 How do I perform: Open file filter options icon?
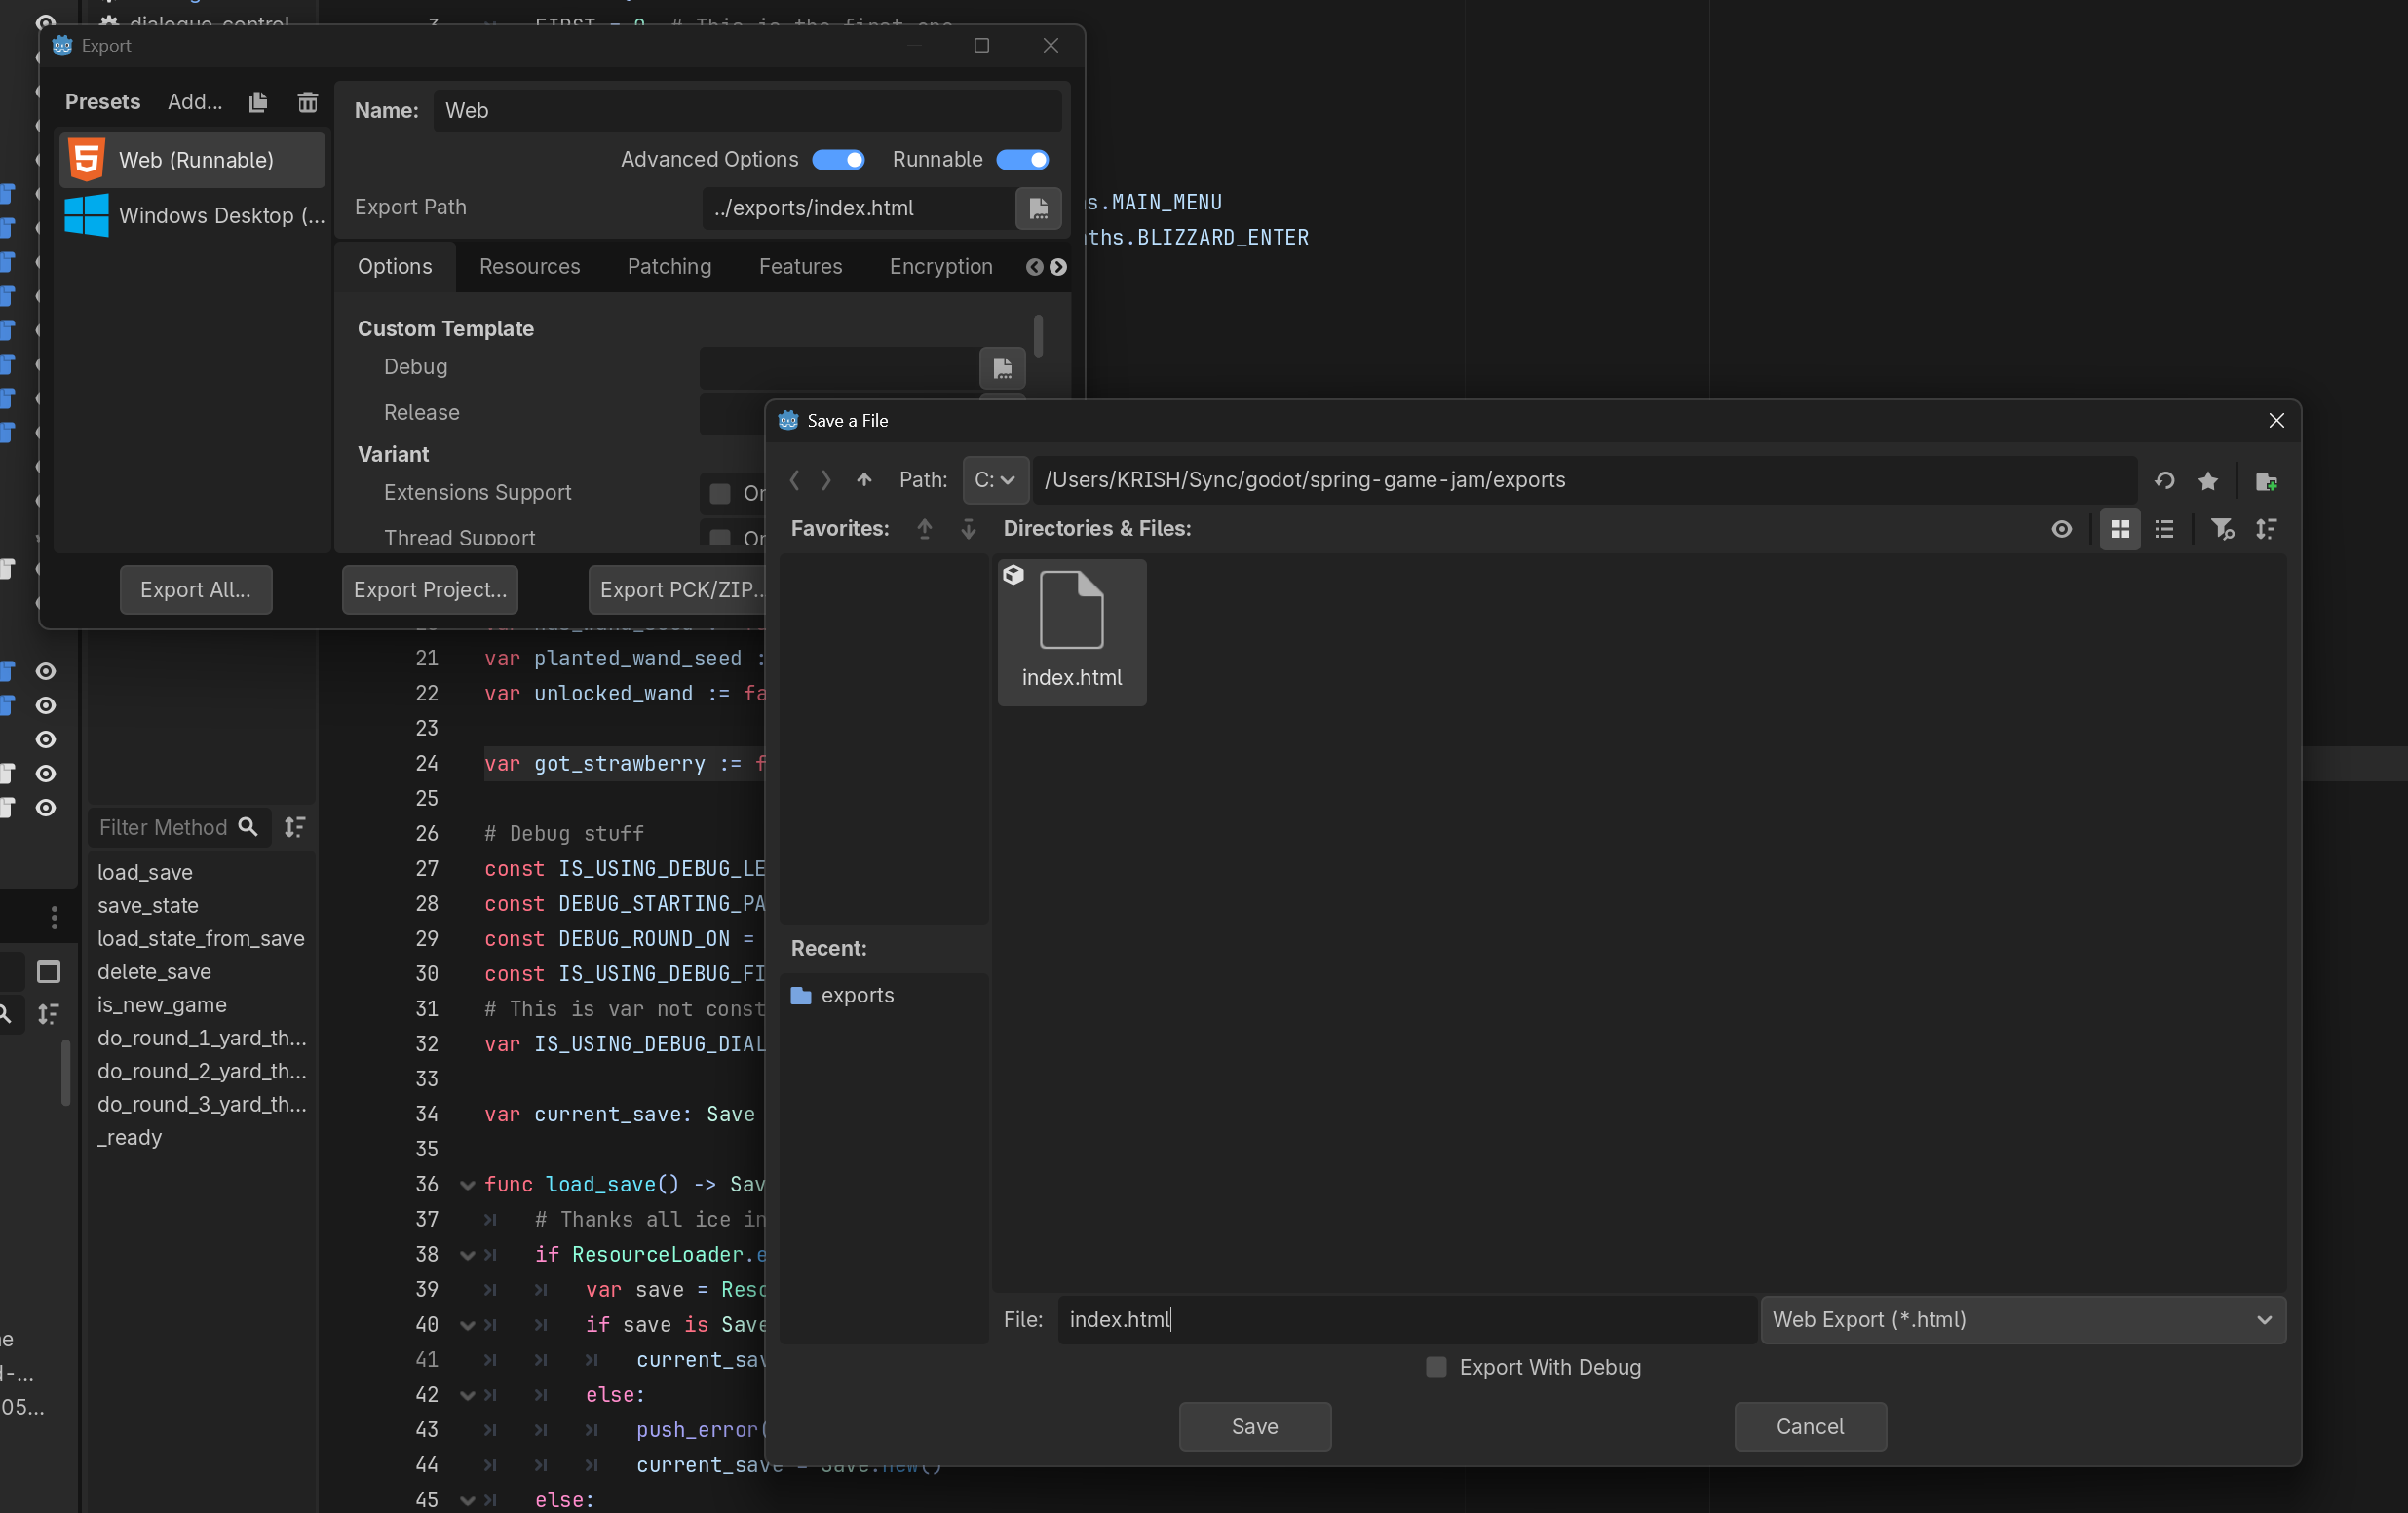click(2221, 529)
